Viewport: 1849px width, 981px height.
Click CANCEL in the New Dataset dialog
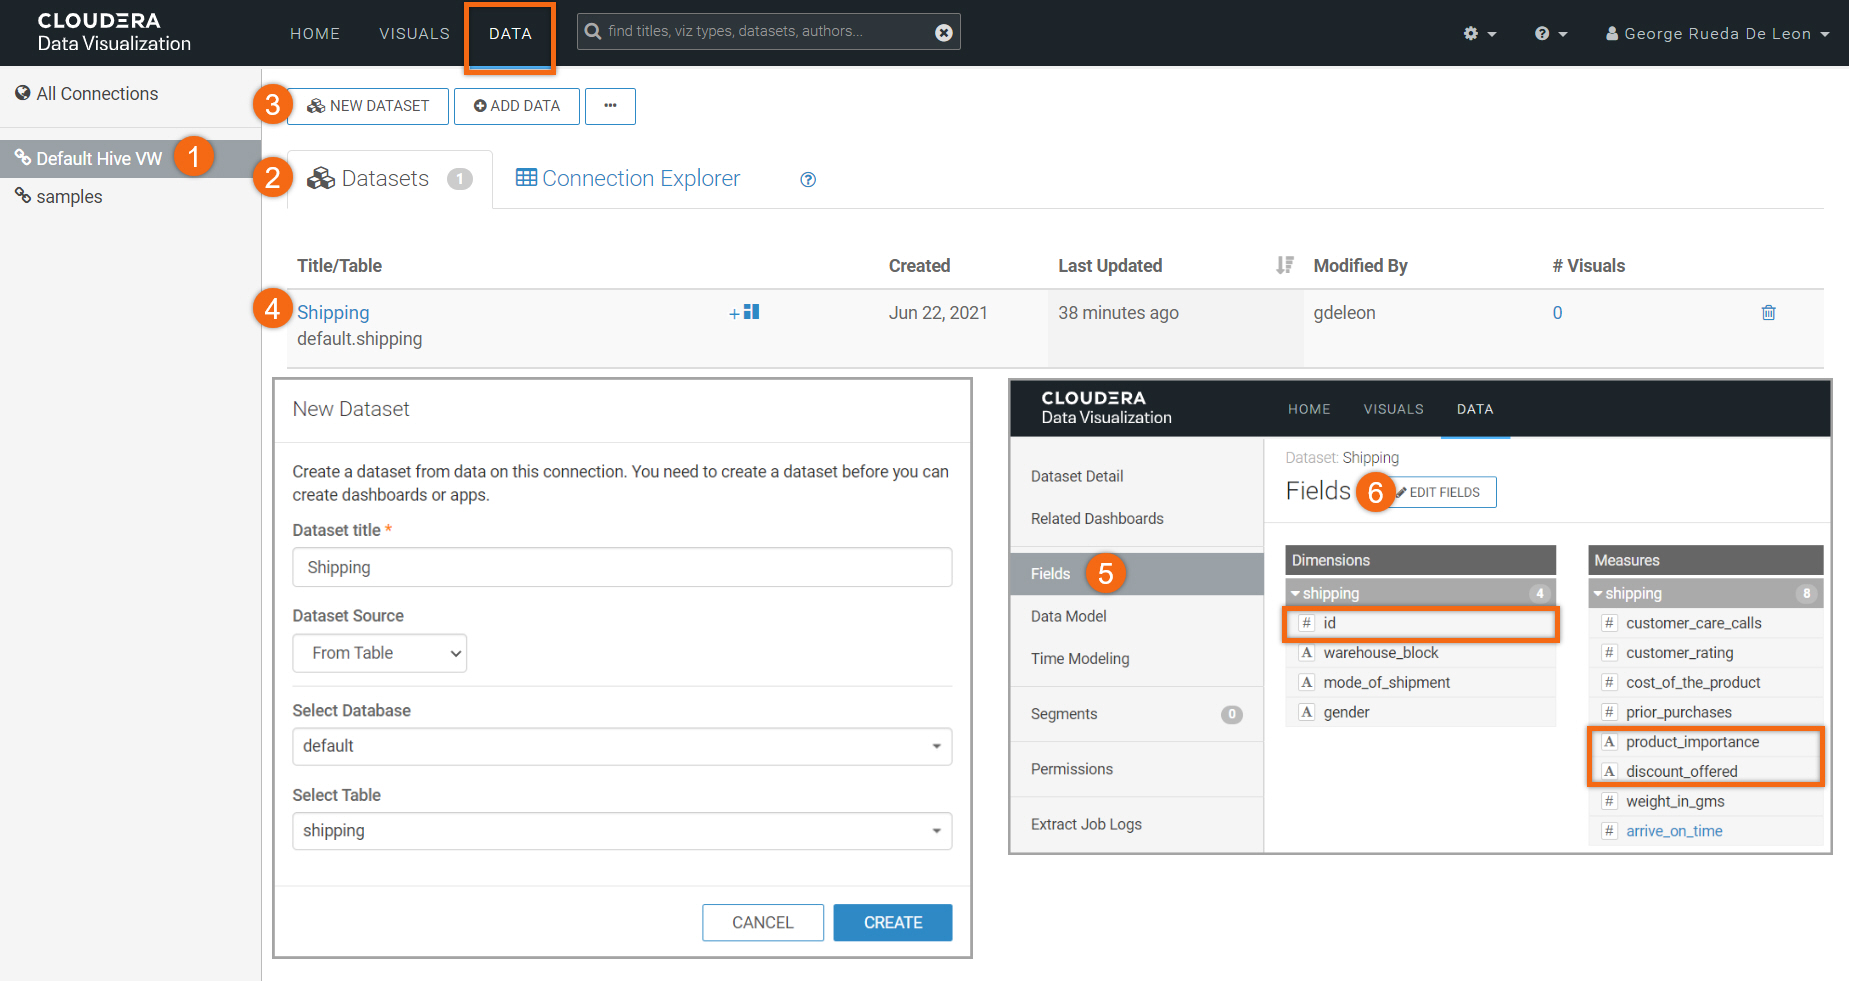[763, 923]
